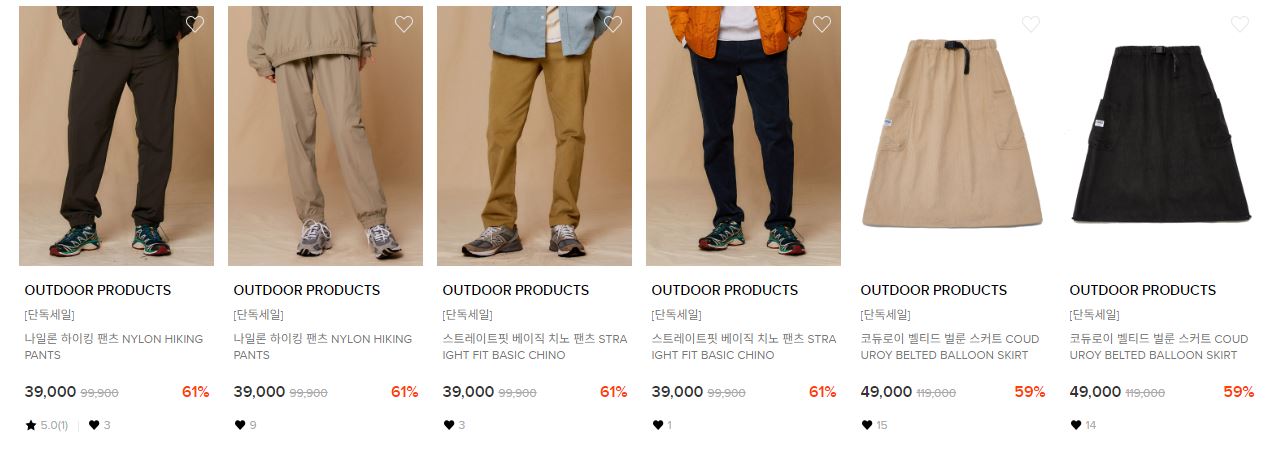View the beige belted balloon skirt image
This screenshot has width=1271, height=455.
[x=952, y=136]
